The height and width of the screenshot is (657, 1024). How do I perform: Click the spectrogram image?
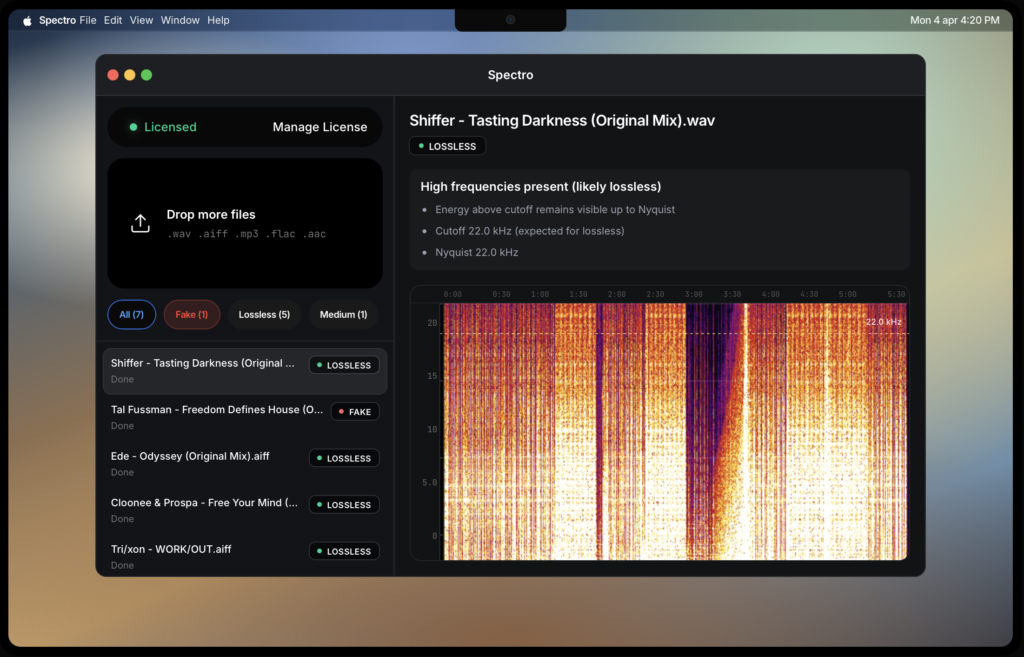click(675, 431)
